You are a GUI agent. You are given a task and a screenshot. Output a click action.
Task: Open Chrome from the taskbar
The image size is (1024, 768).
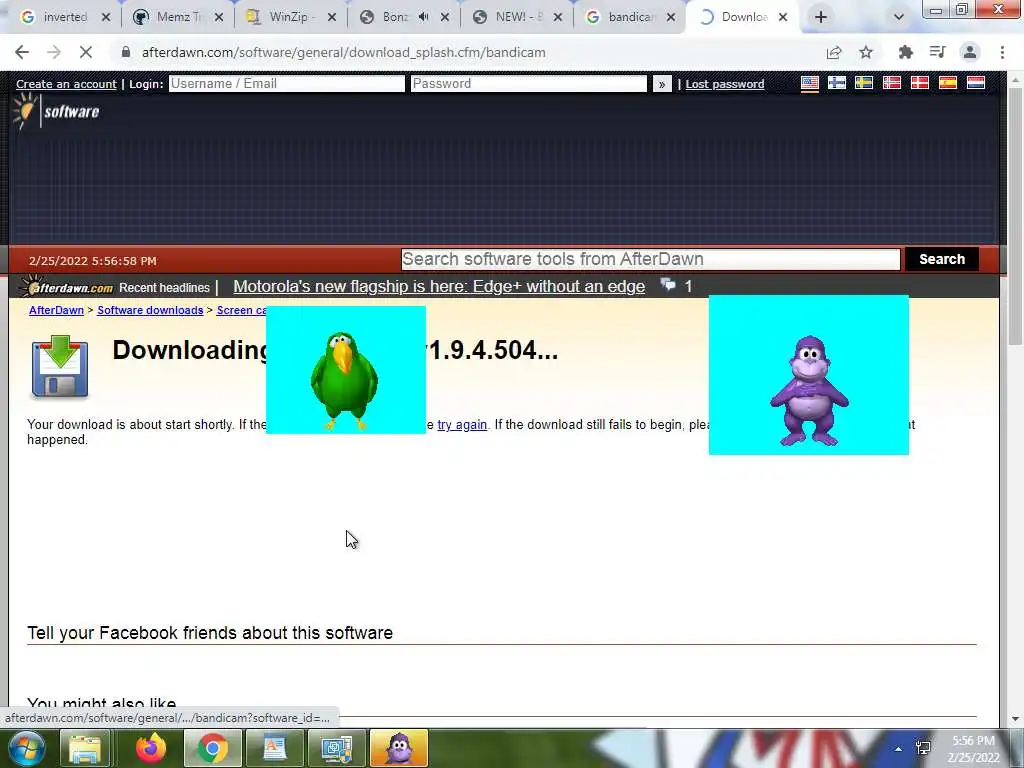click(x=212, y=748)
